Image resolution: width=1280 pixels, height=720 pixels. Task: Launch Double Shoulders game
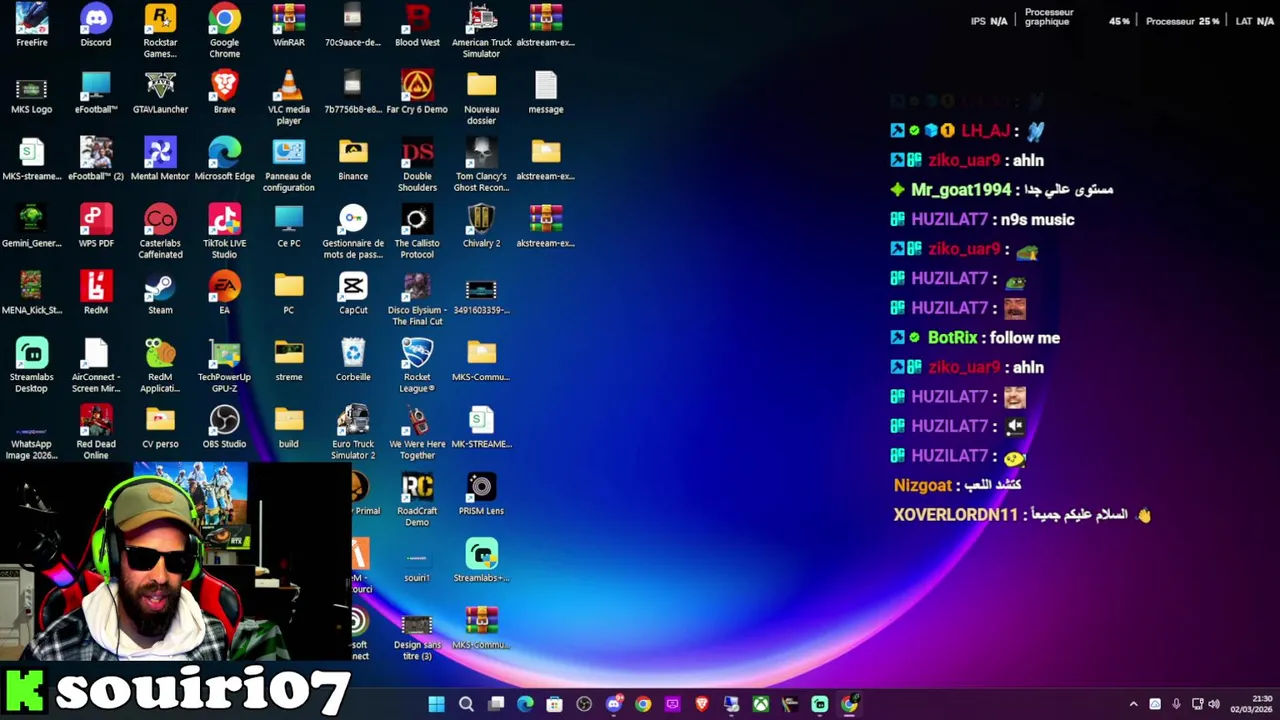tap(417, 165)
